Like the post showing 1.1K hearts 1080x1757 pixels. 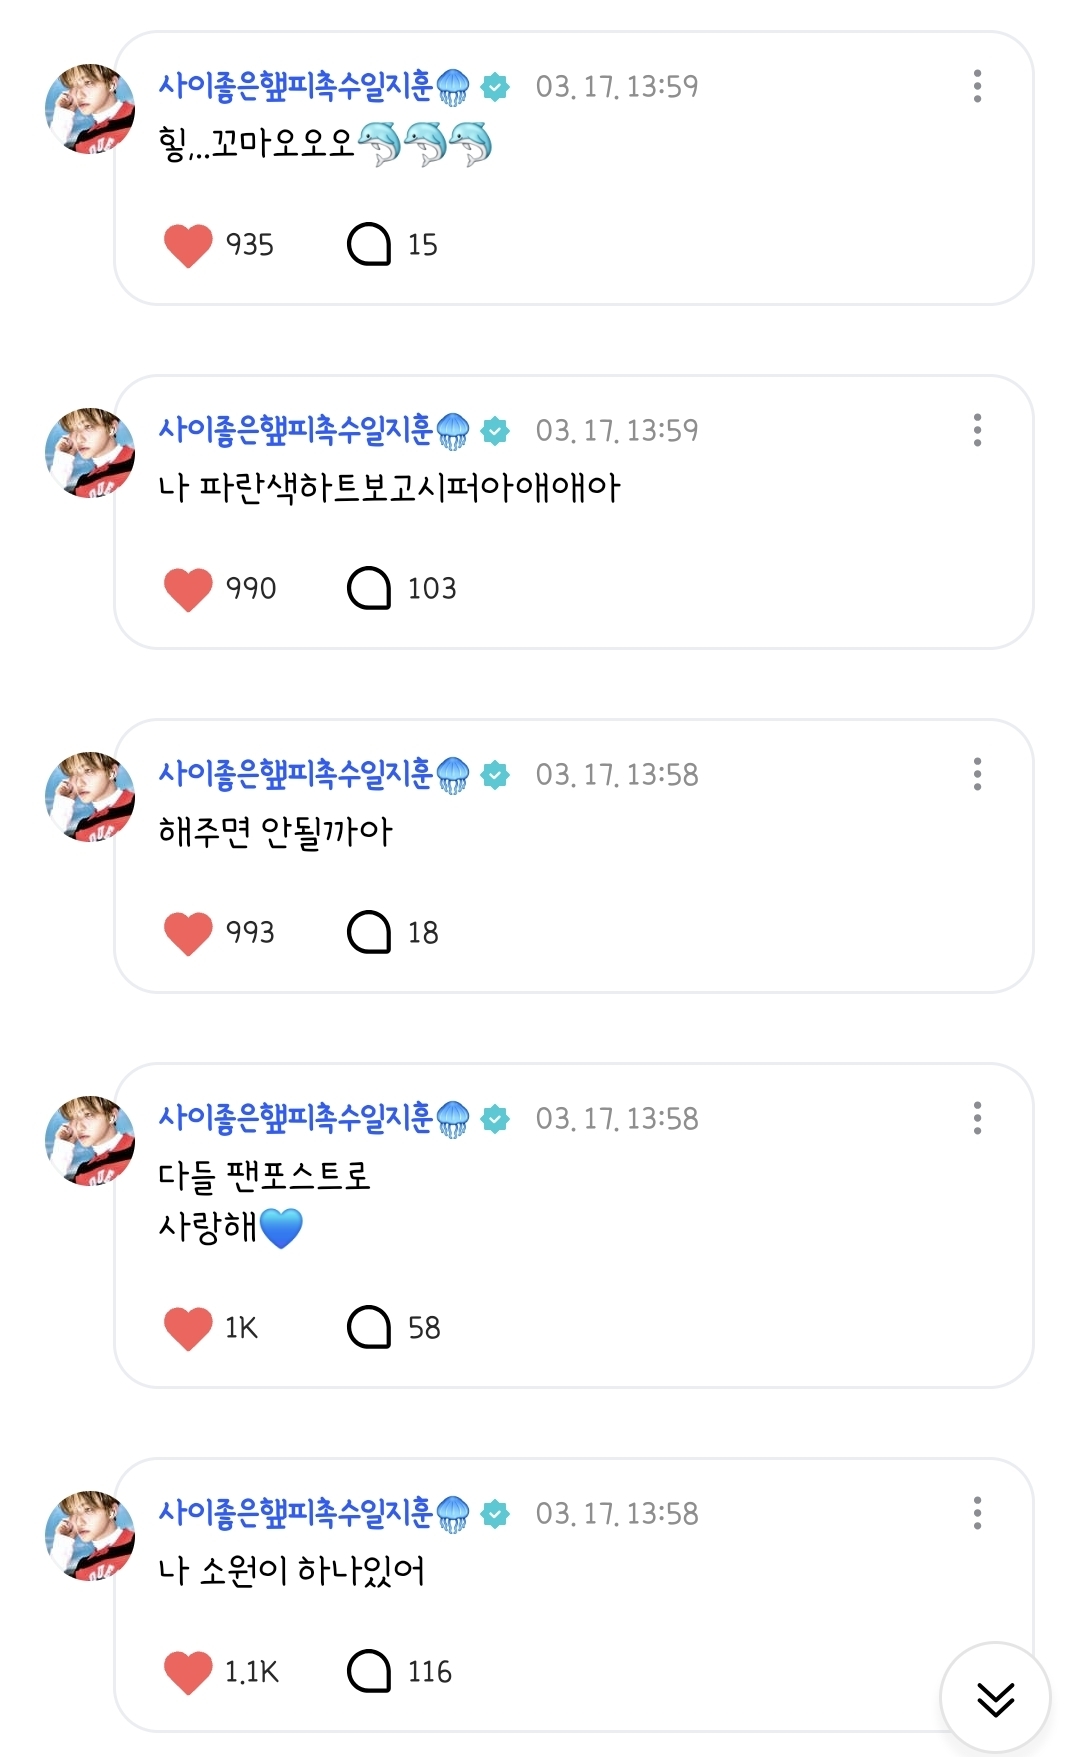click(x=188, y=1672)
